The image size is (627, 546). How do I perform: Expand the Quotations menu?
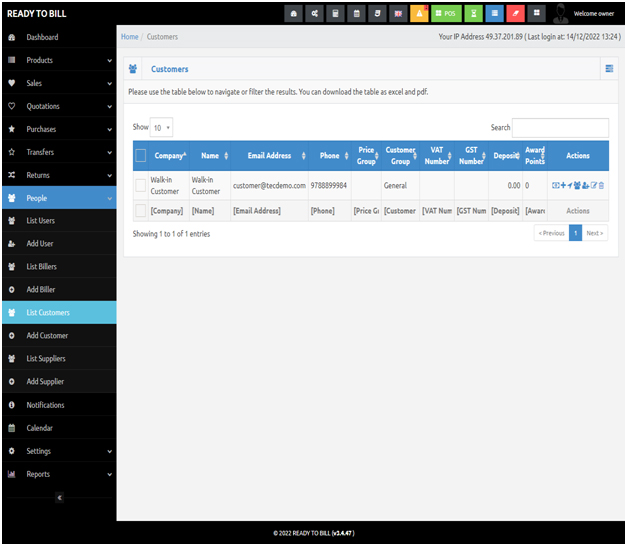coord(59,106)
